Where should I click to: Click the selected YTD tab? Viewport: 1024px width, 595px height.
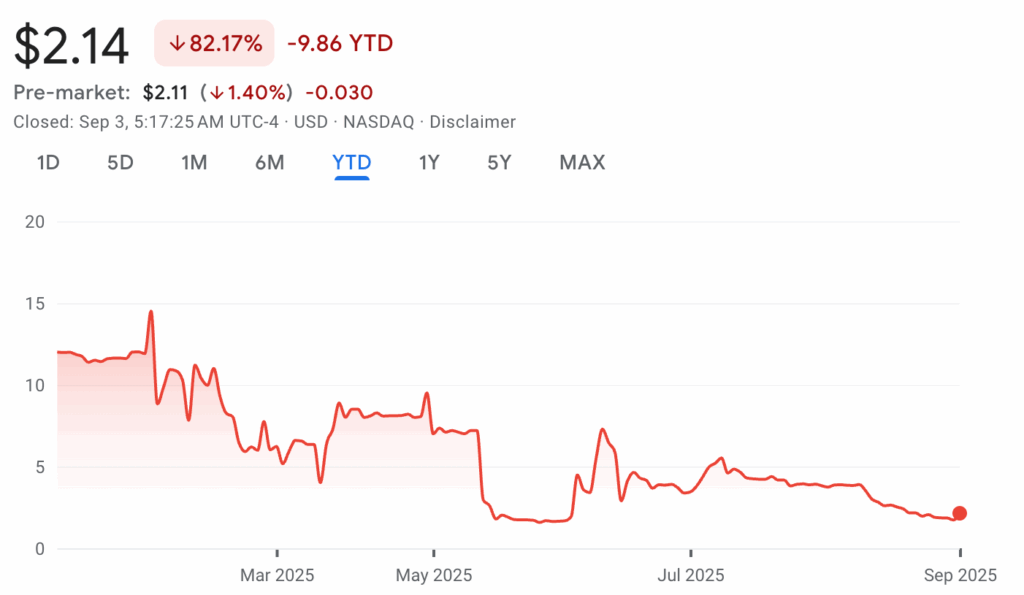point(352,162)
